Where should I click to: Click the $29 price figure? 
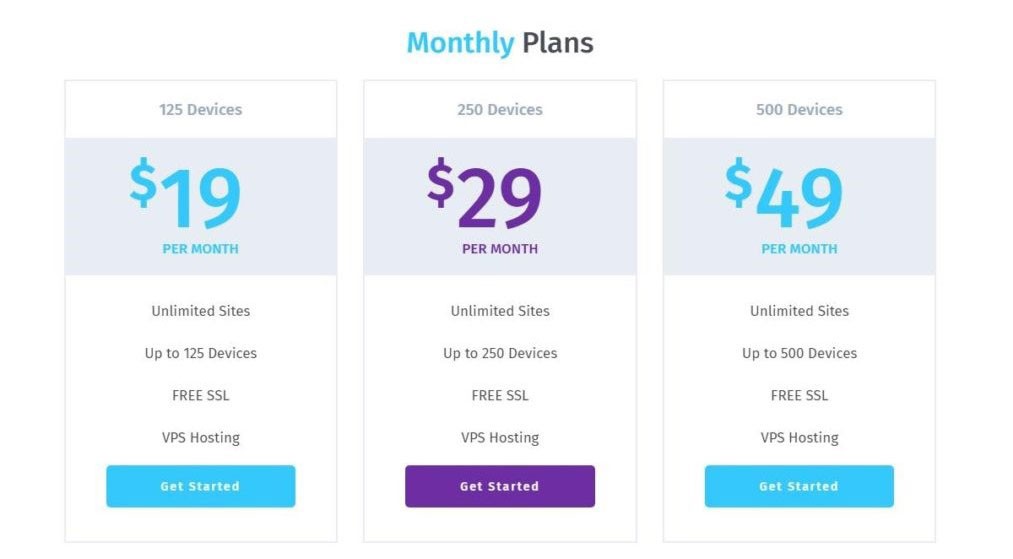coord(485,196)
